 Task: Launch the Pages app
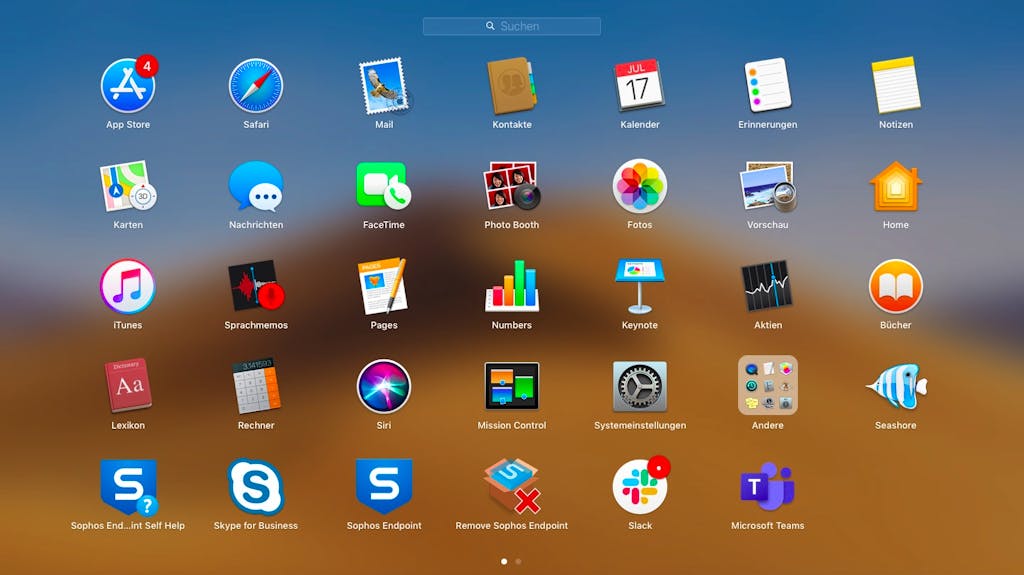click(x=384, y=286)
